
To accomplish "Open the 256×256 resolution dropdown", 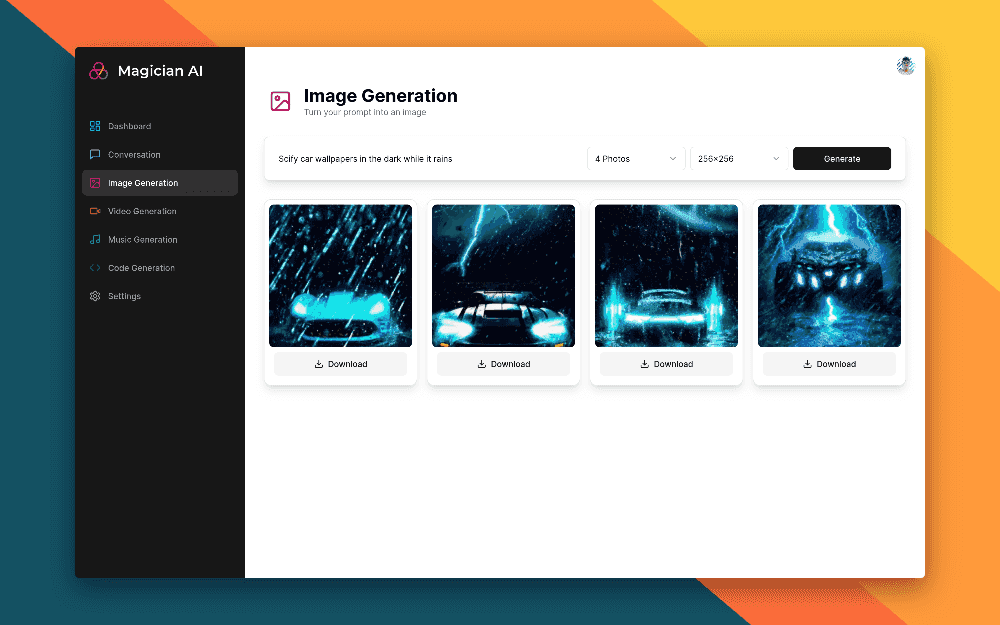I will (739, 159).
